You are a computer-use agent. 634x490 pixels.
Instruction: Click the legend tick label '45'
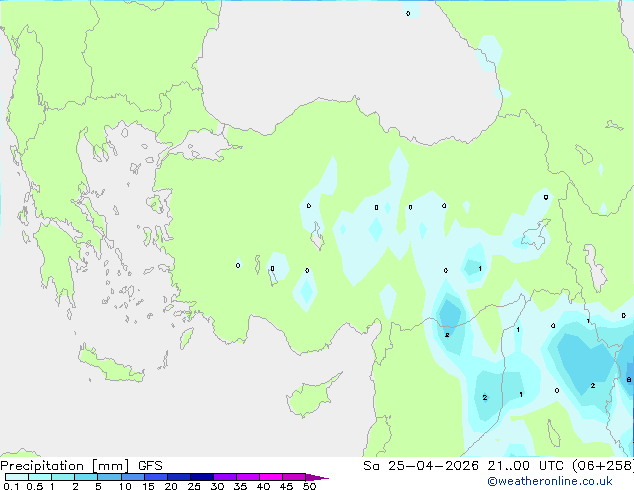[286, 486]
